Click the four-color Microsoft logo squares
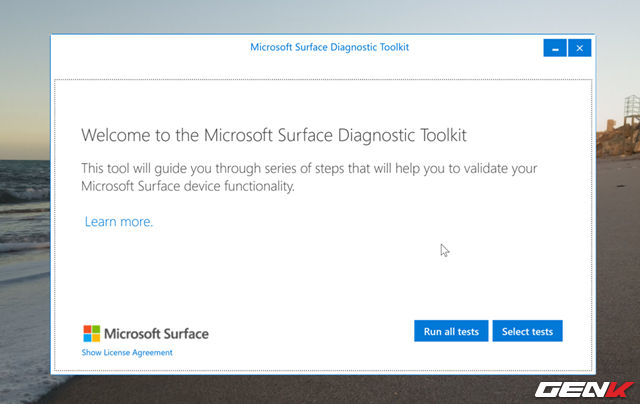Screen dimensions: 640x404 point(90,333)
